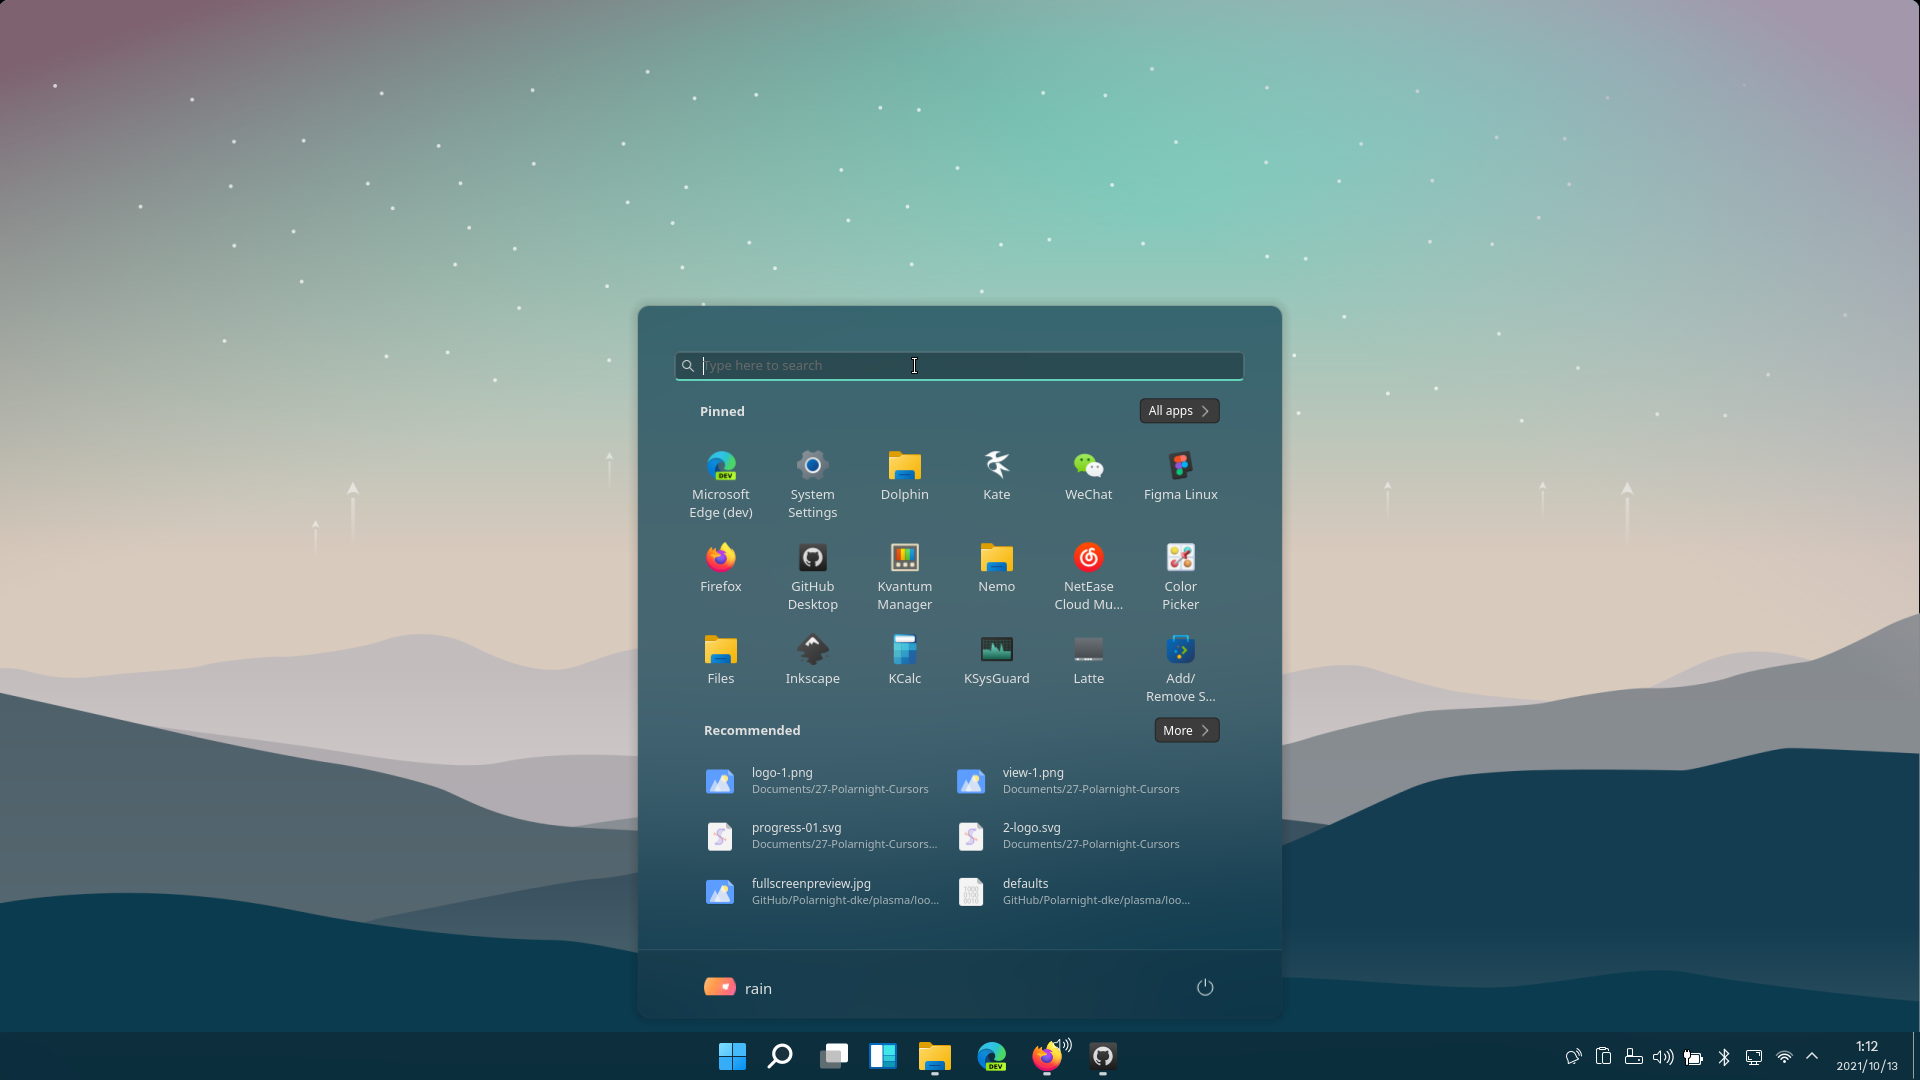Open Latte from pinned apps

coord(1088,660)
